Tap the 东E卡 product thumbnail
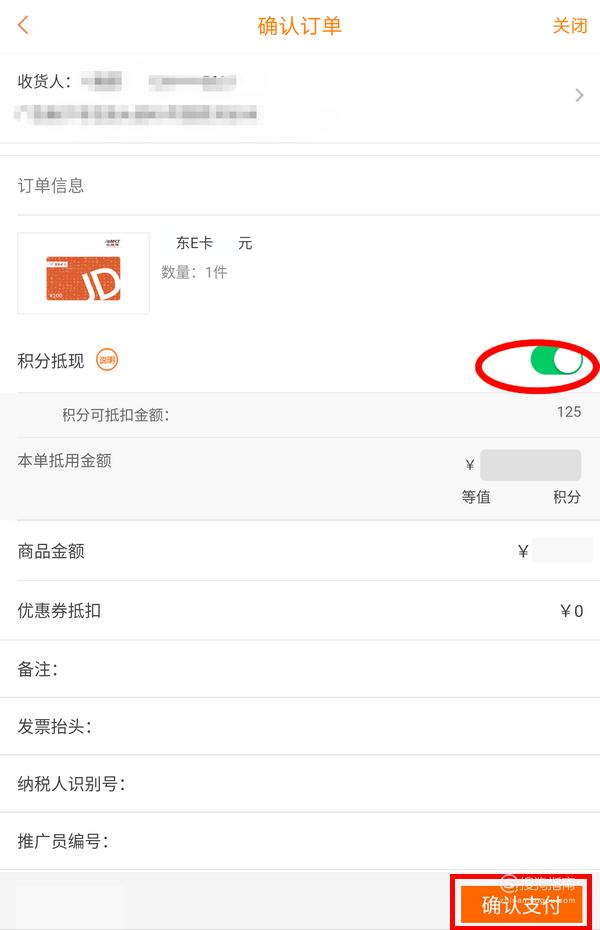The height and width of the screenshot is (930, 600). click(84, 273)
